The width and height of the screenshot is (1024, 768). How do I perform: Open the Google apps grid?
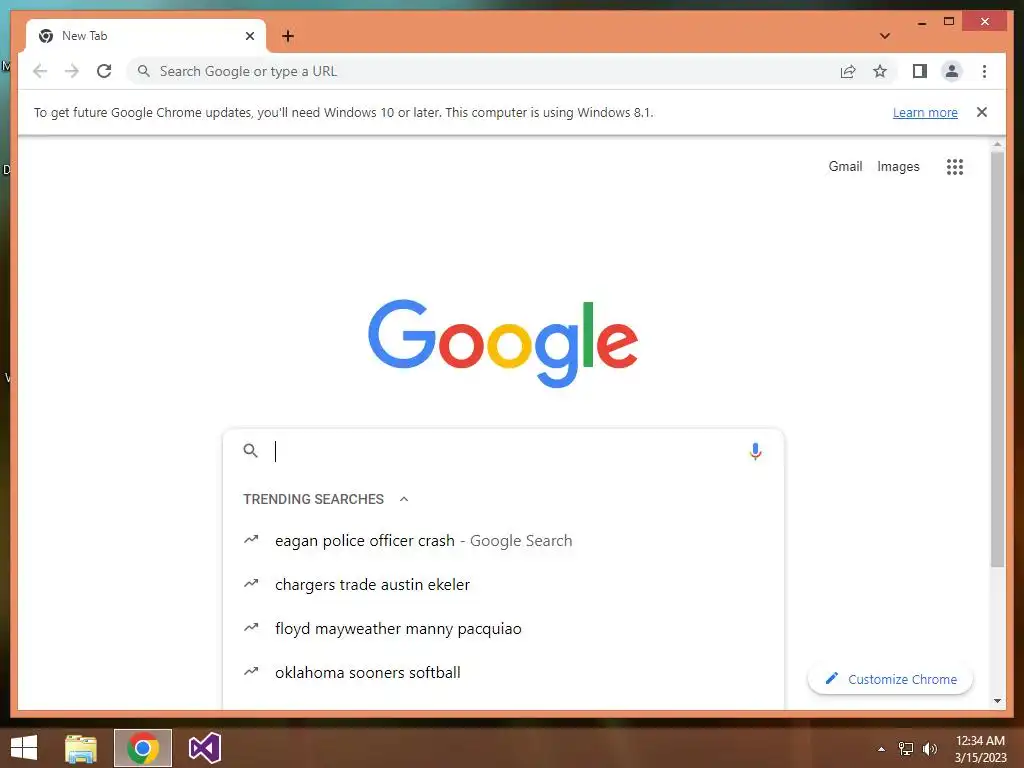[955, 167]
